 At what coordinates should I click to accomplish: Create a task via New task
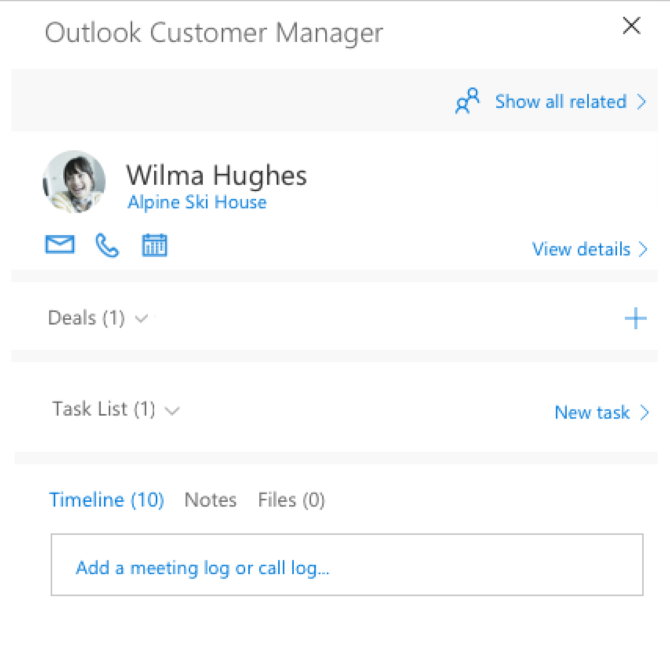pyautogui.click(x=592, y=412)
